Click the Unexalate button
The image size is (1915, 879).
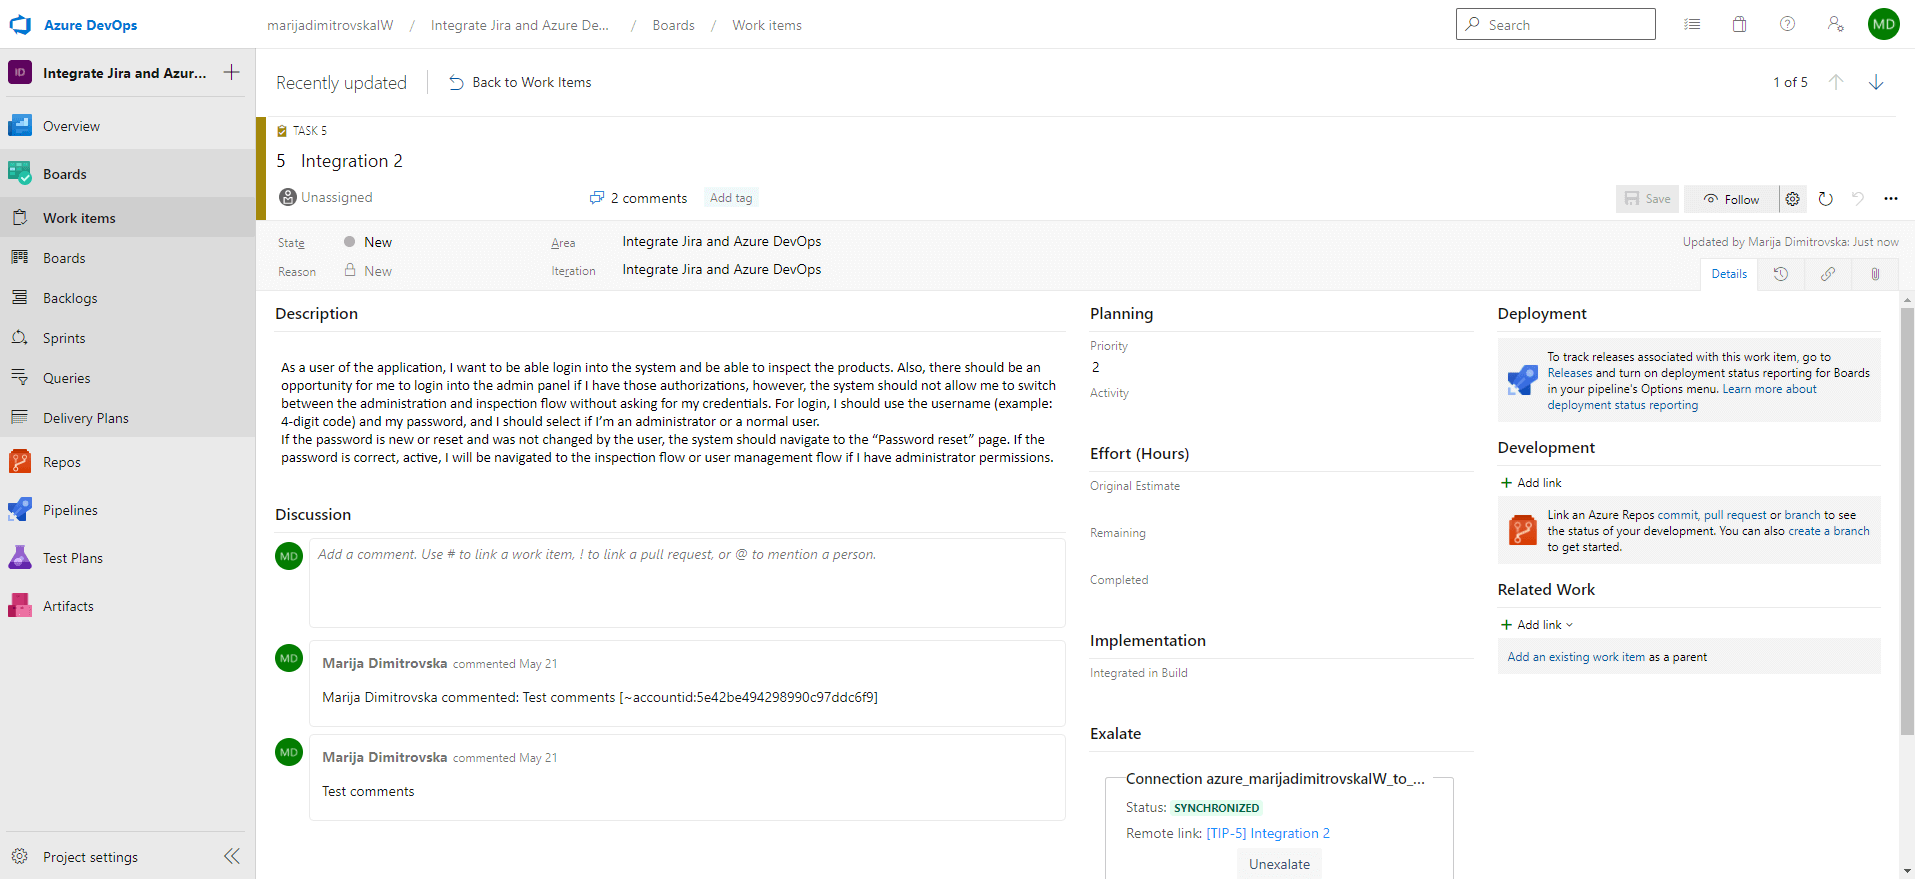pos(1279,864)
